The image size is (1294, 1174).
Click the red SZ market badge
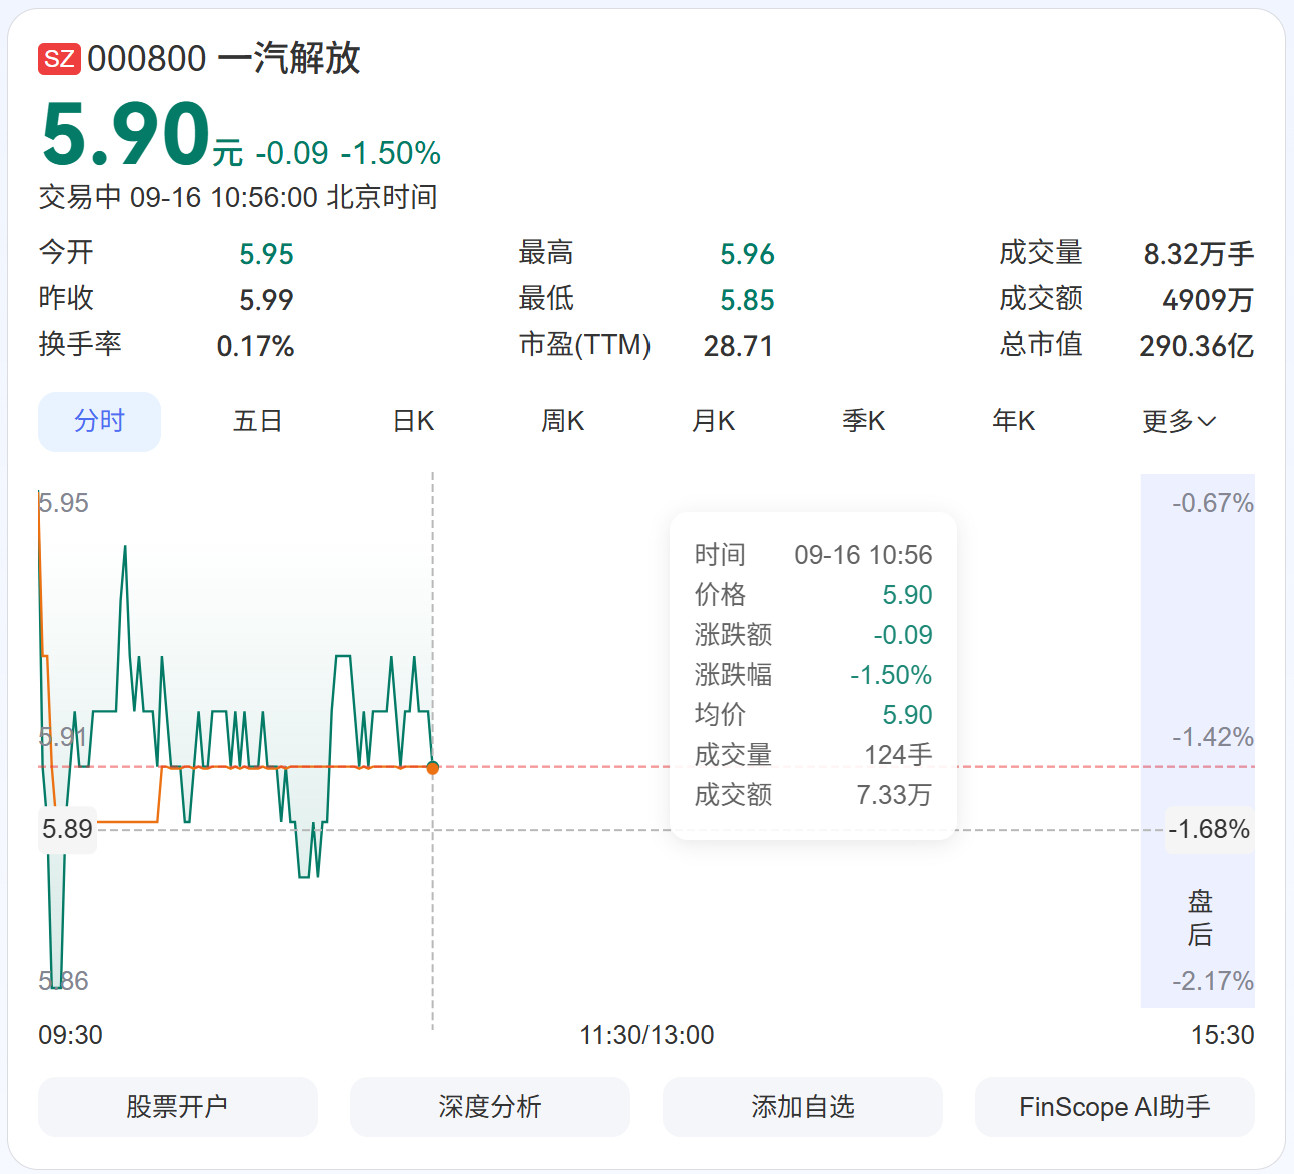click(x=59, y=59)
